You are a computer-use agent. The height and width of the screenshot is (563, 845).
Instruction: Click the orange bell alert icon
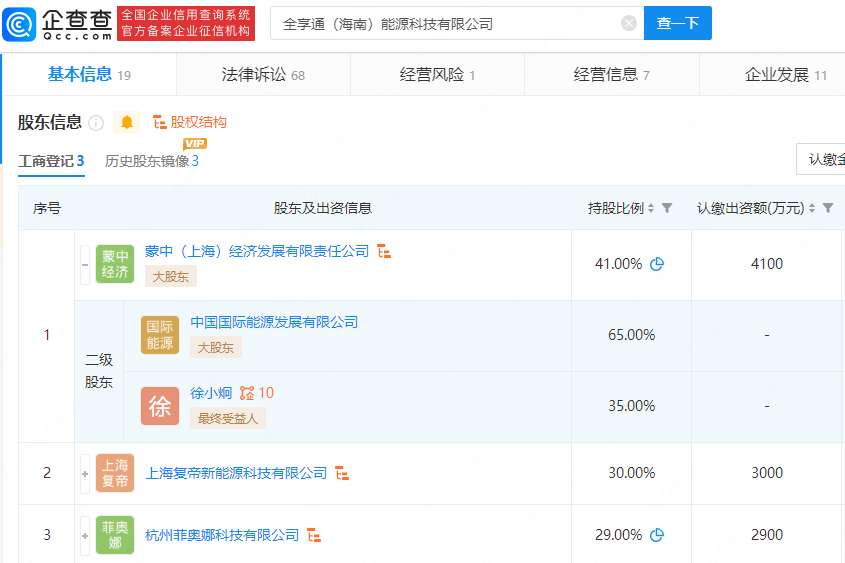click(127, 122)
